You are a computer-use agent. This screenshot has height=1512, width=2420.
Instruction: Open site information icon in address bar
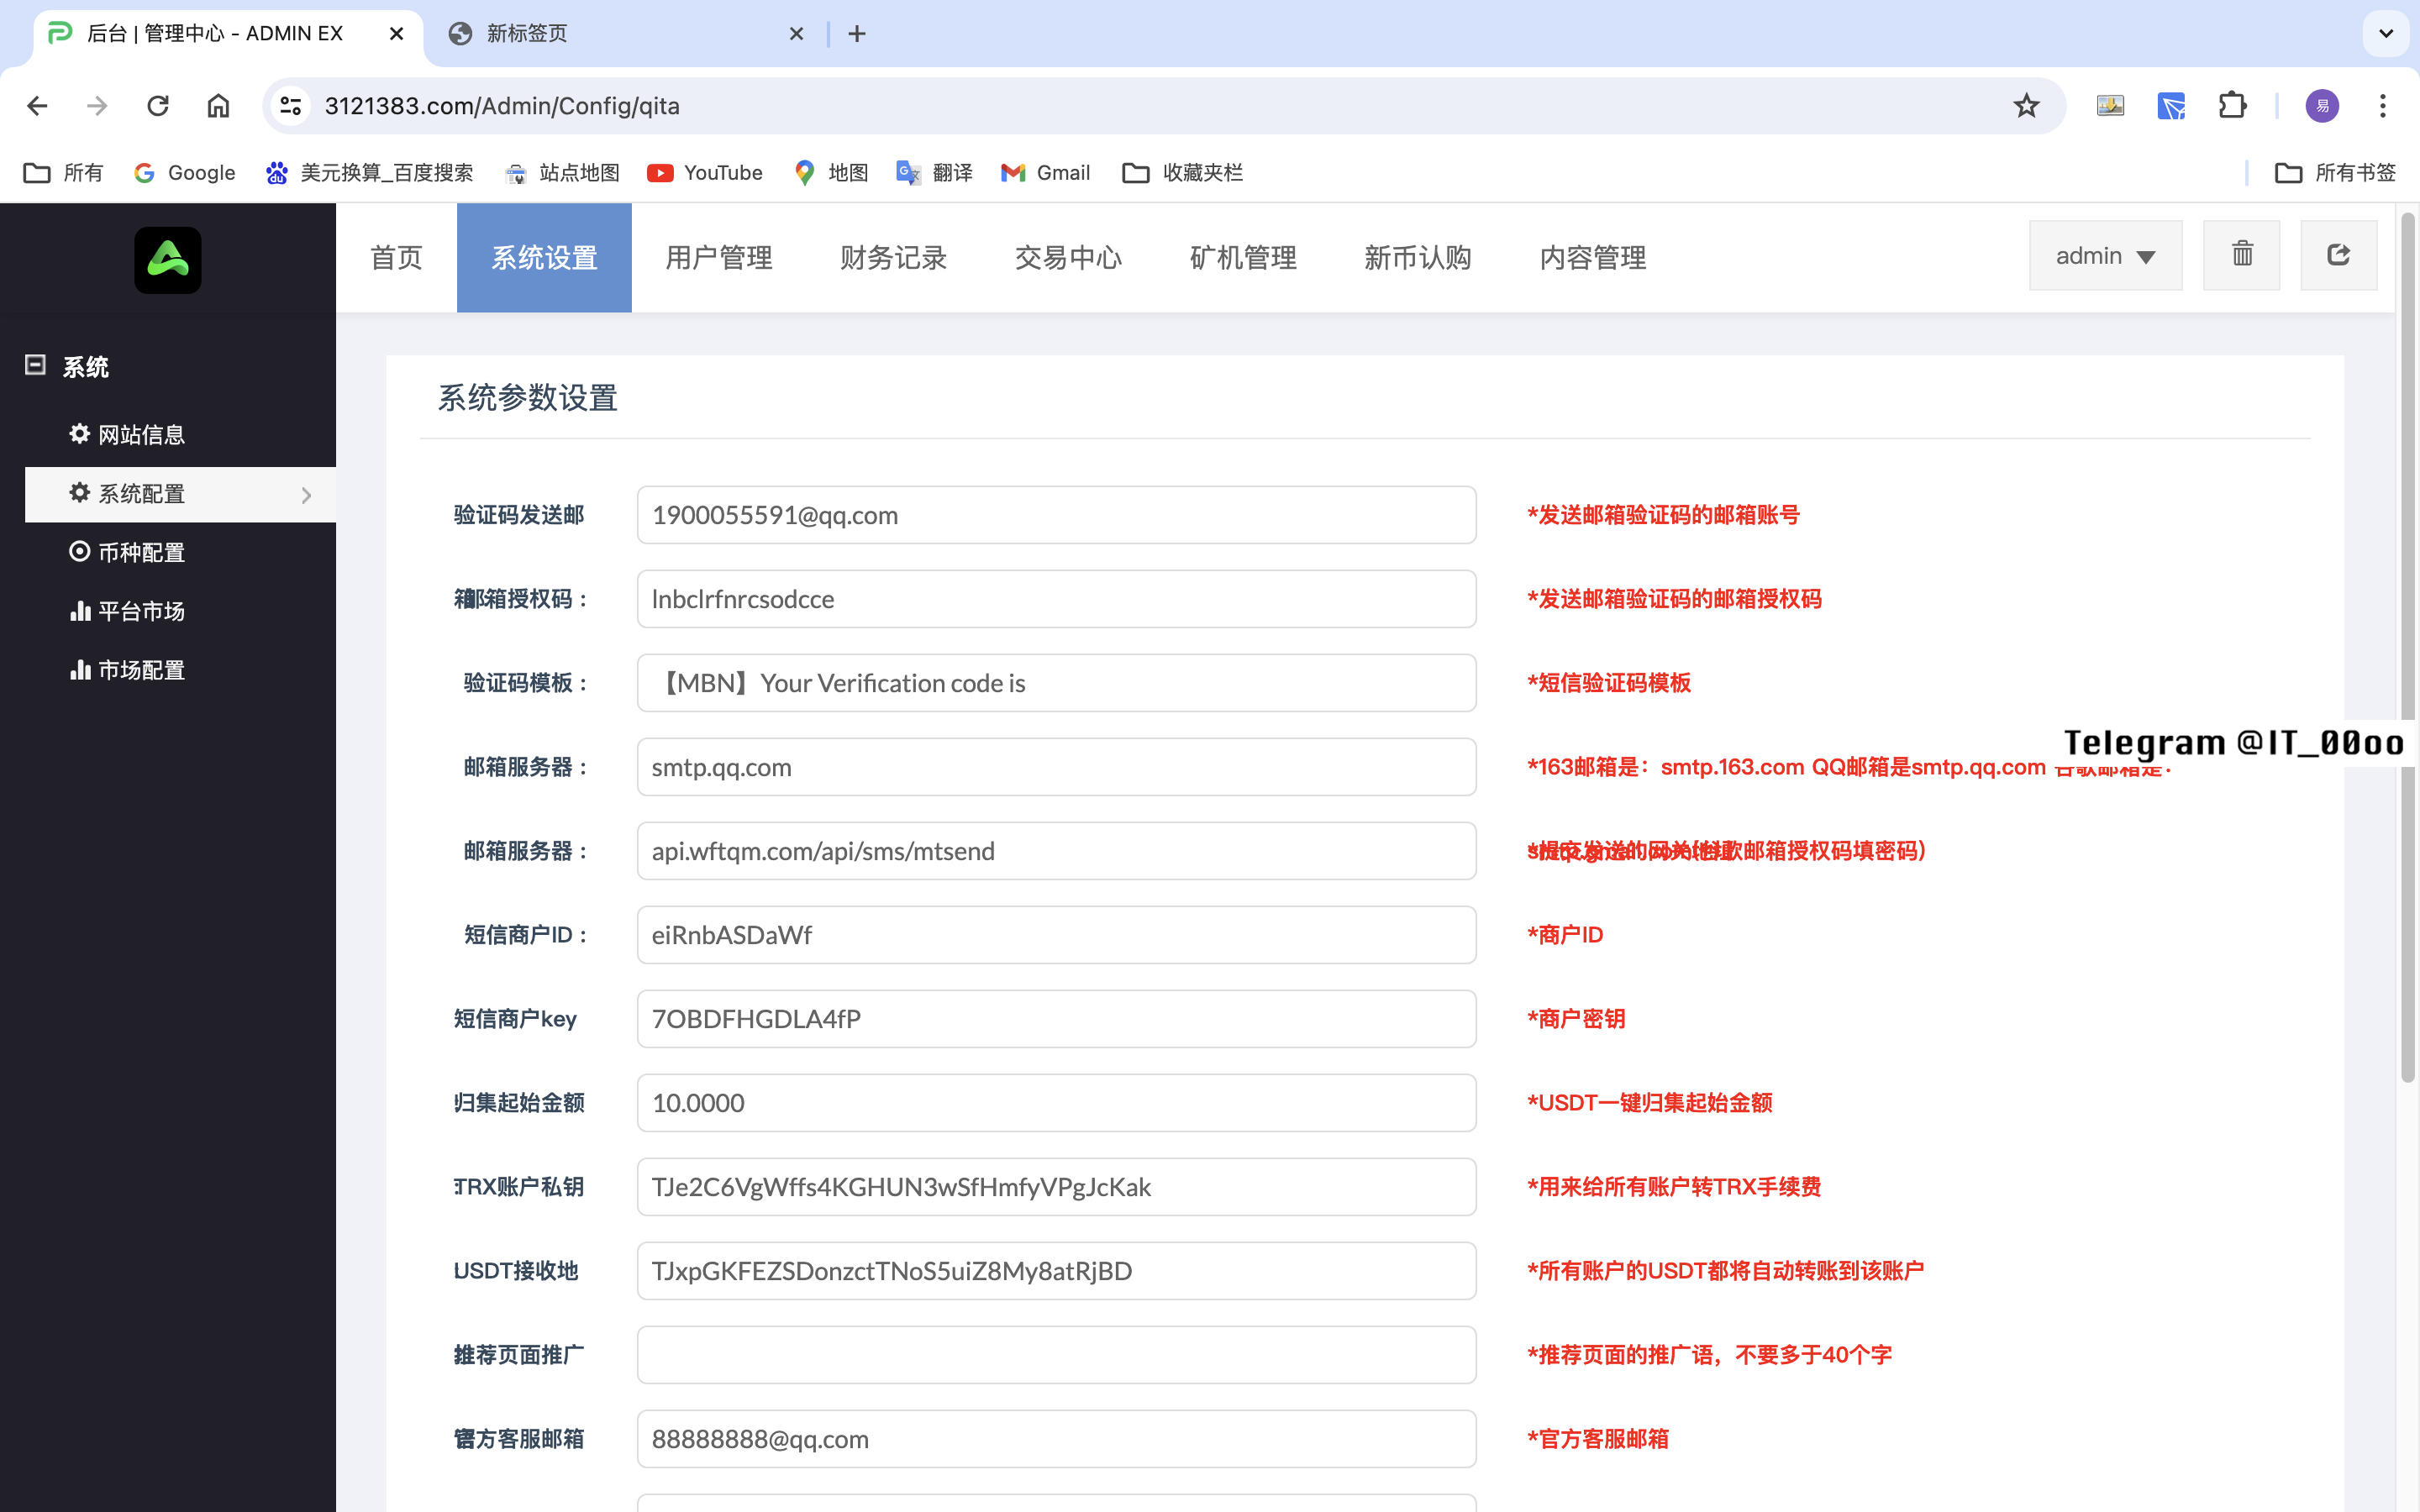[x=291, y=106]
